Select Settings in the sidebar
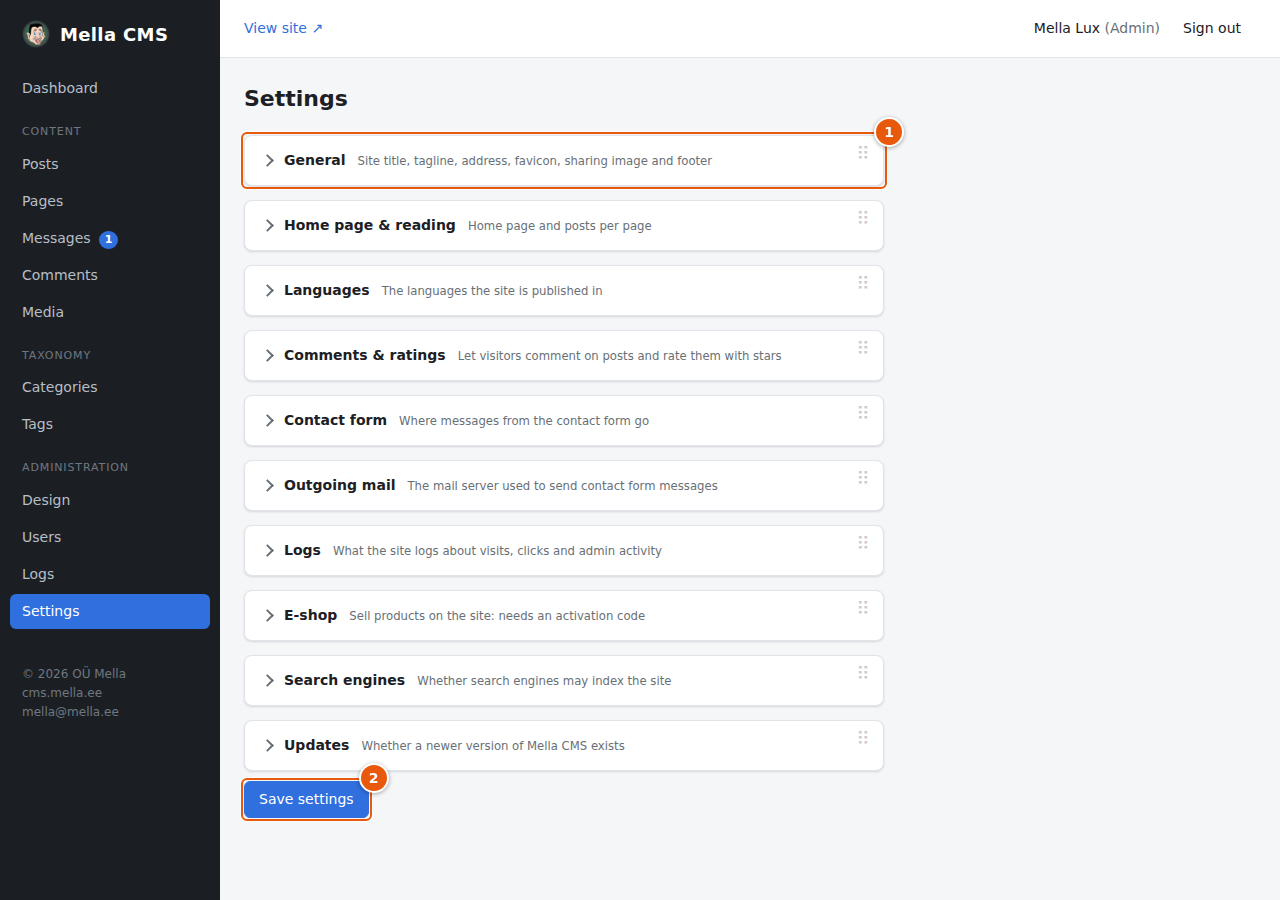1280x900 pixels. coord(110,611)
